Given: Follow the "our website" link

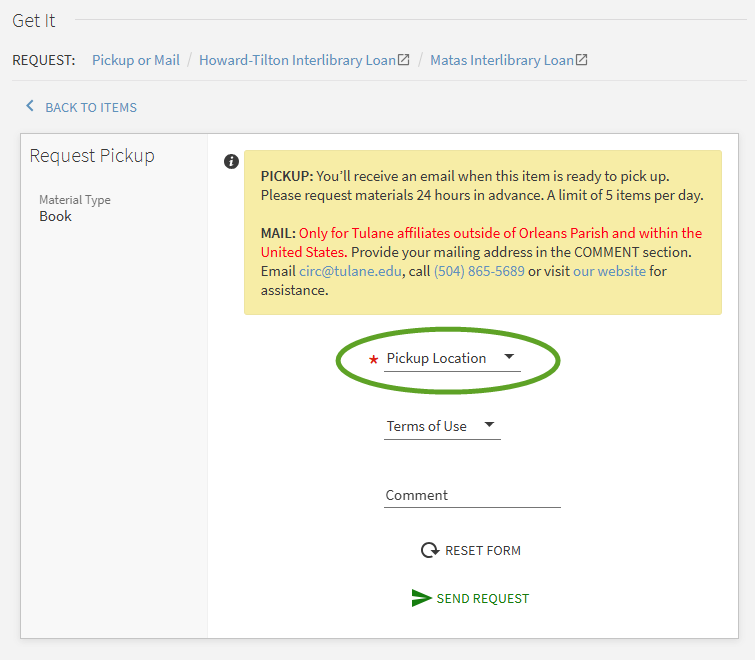Looking at the screenshot, I should (x=609, y=271).
